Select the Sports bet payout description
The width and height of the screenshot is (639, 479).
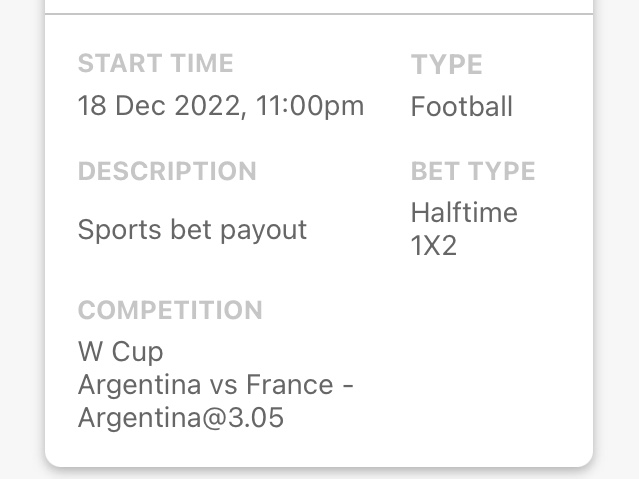click(x=192, y=230)
